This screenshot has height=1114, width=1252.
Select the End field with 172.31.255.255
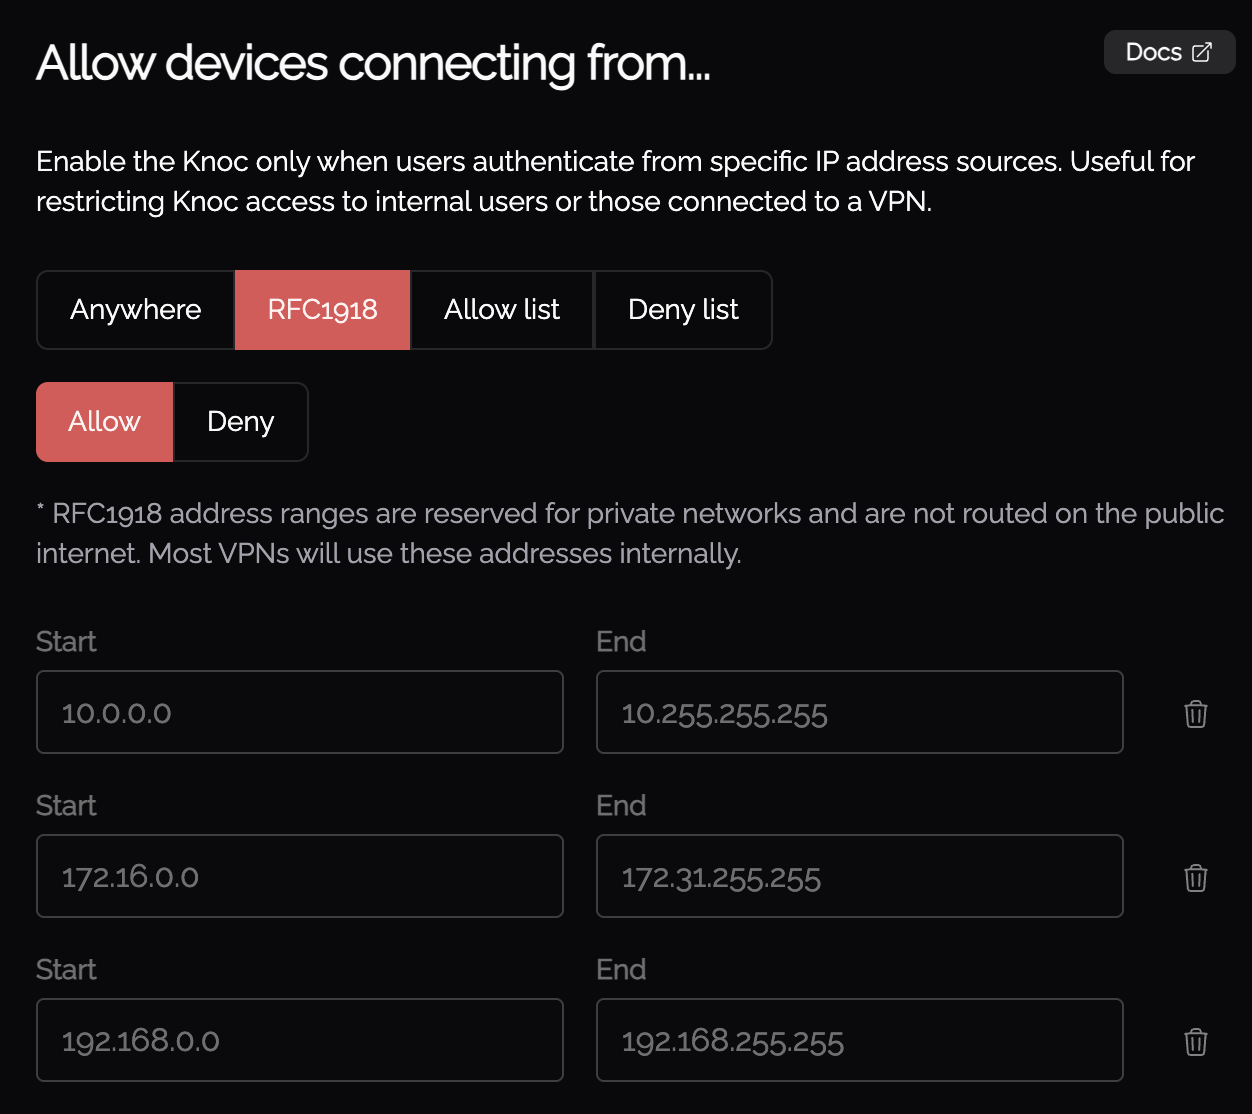[860, 876]
